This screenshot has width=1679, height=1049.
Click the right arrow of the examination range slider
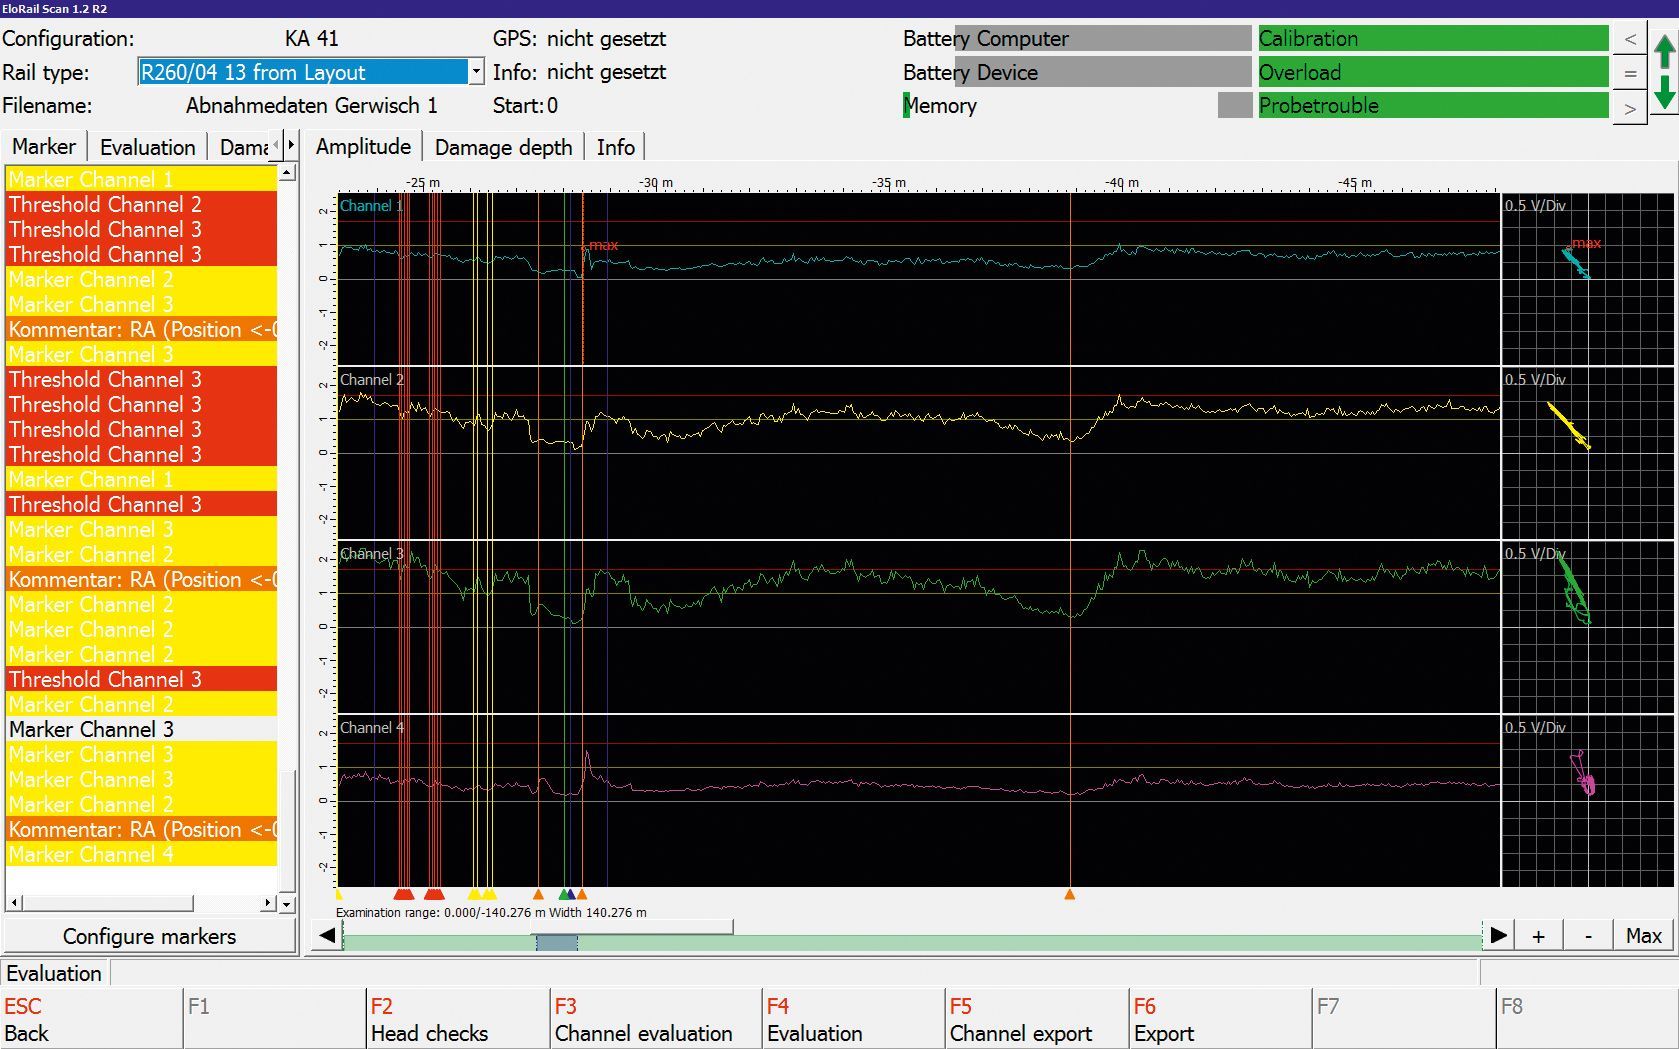point(1499,936)
